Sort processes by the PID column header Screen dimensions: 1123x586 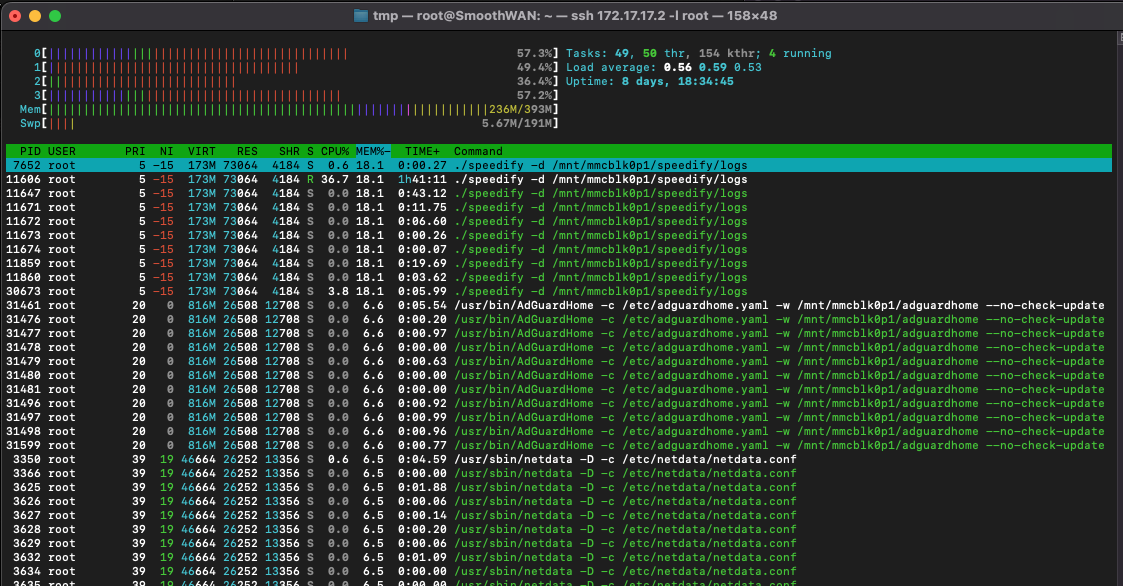point(30,151)
